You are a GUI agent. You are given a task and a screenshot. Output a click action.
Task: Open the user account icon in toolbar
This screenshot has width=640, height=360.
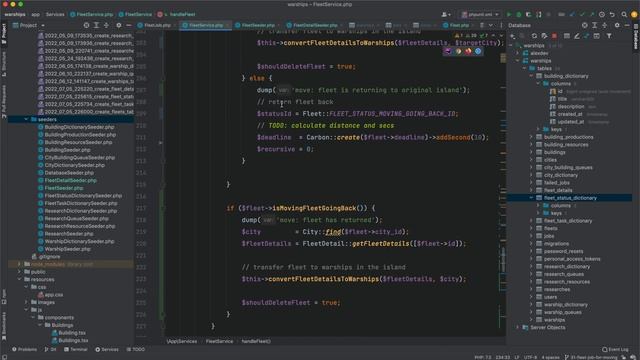(445, 14)
